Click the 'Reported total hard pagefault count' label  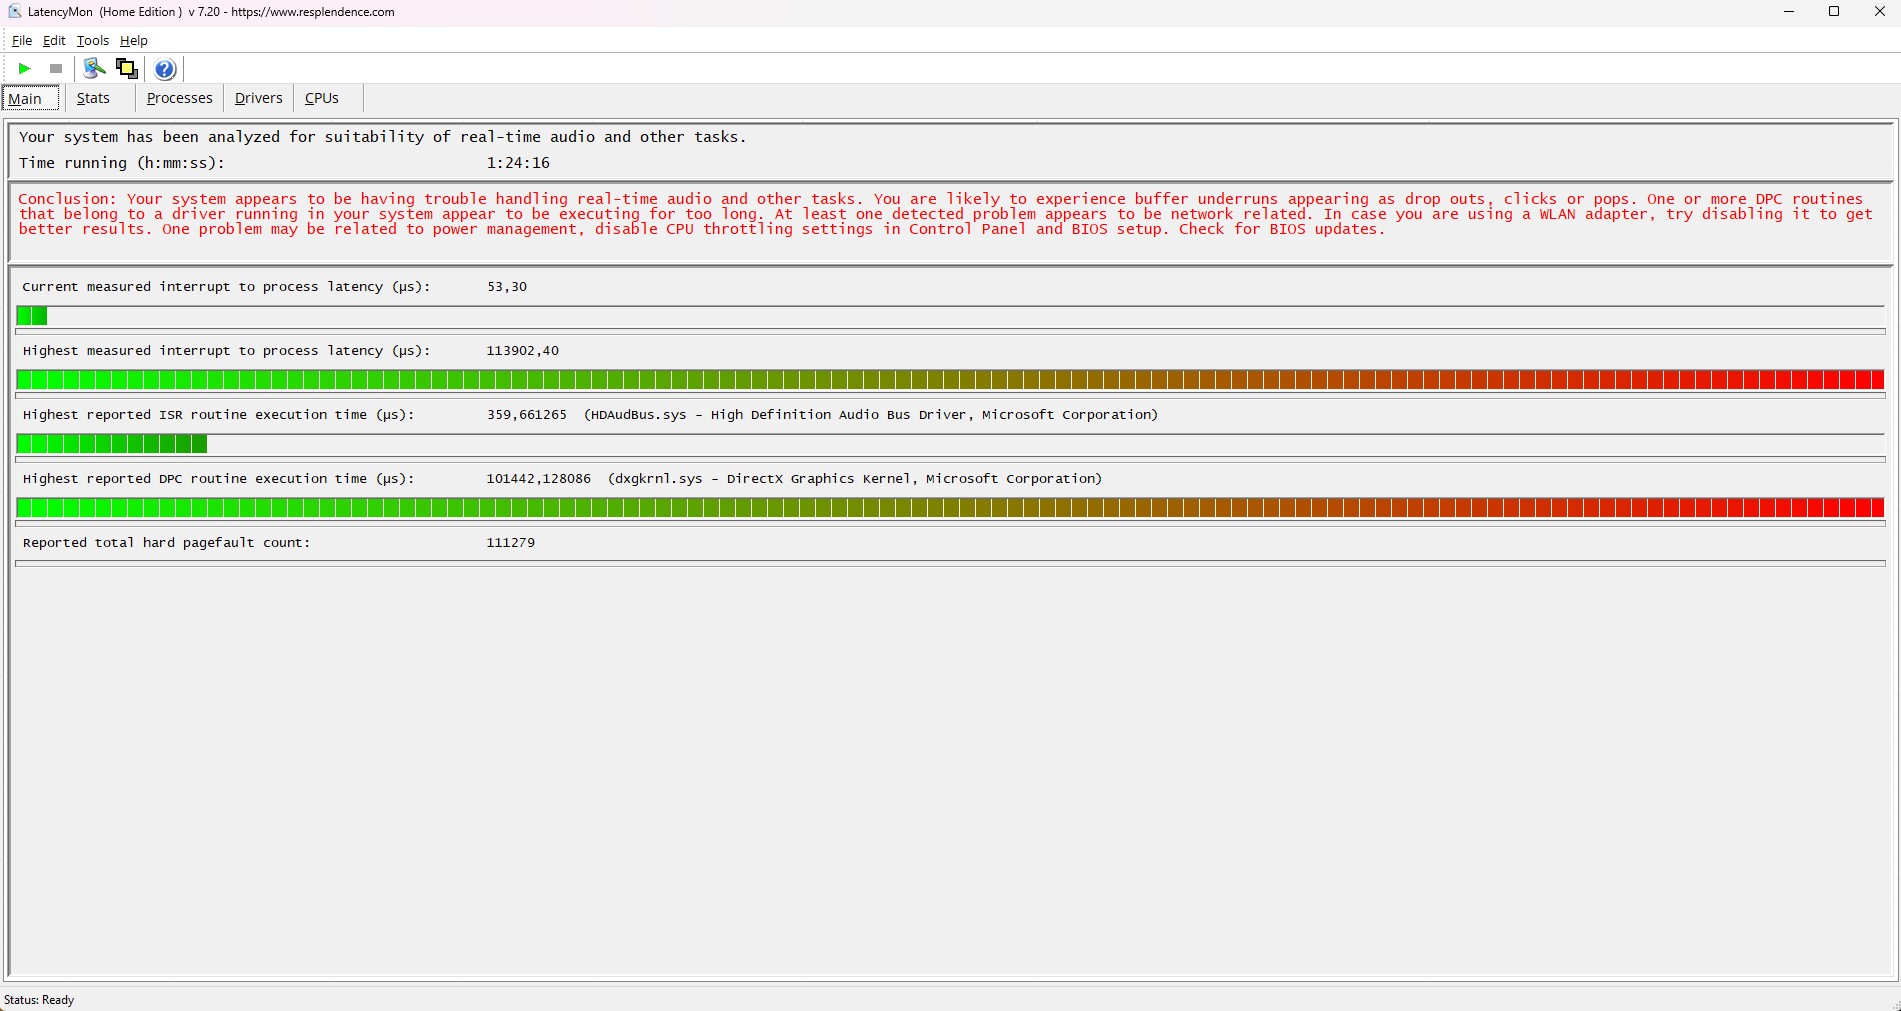click(x=166, y=543)
